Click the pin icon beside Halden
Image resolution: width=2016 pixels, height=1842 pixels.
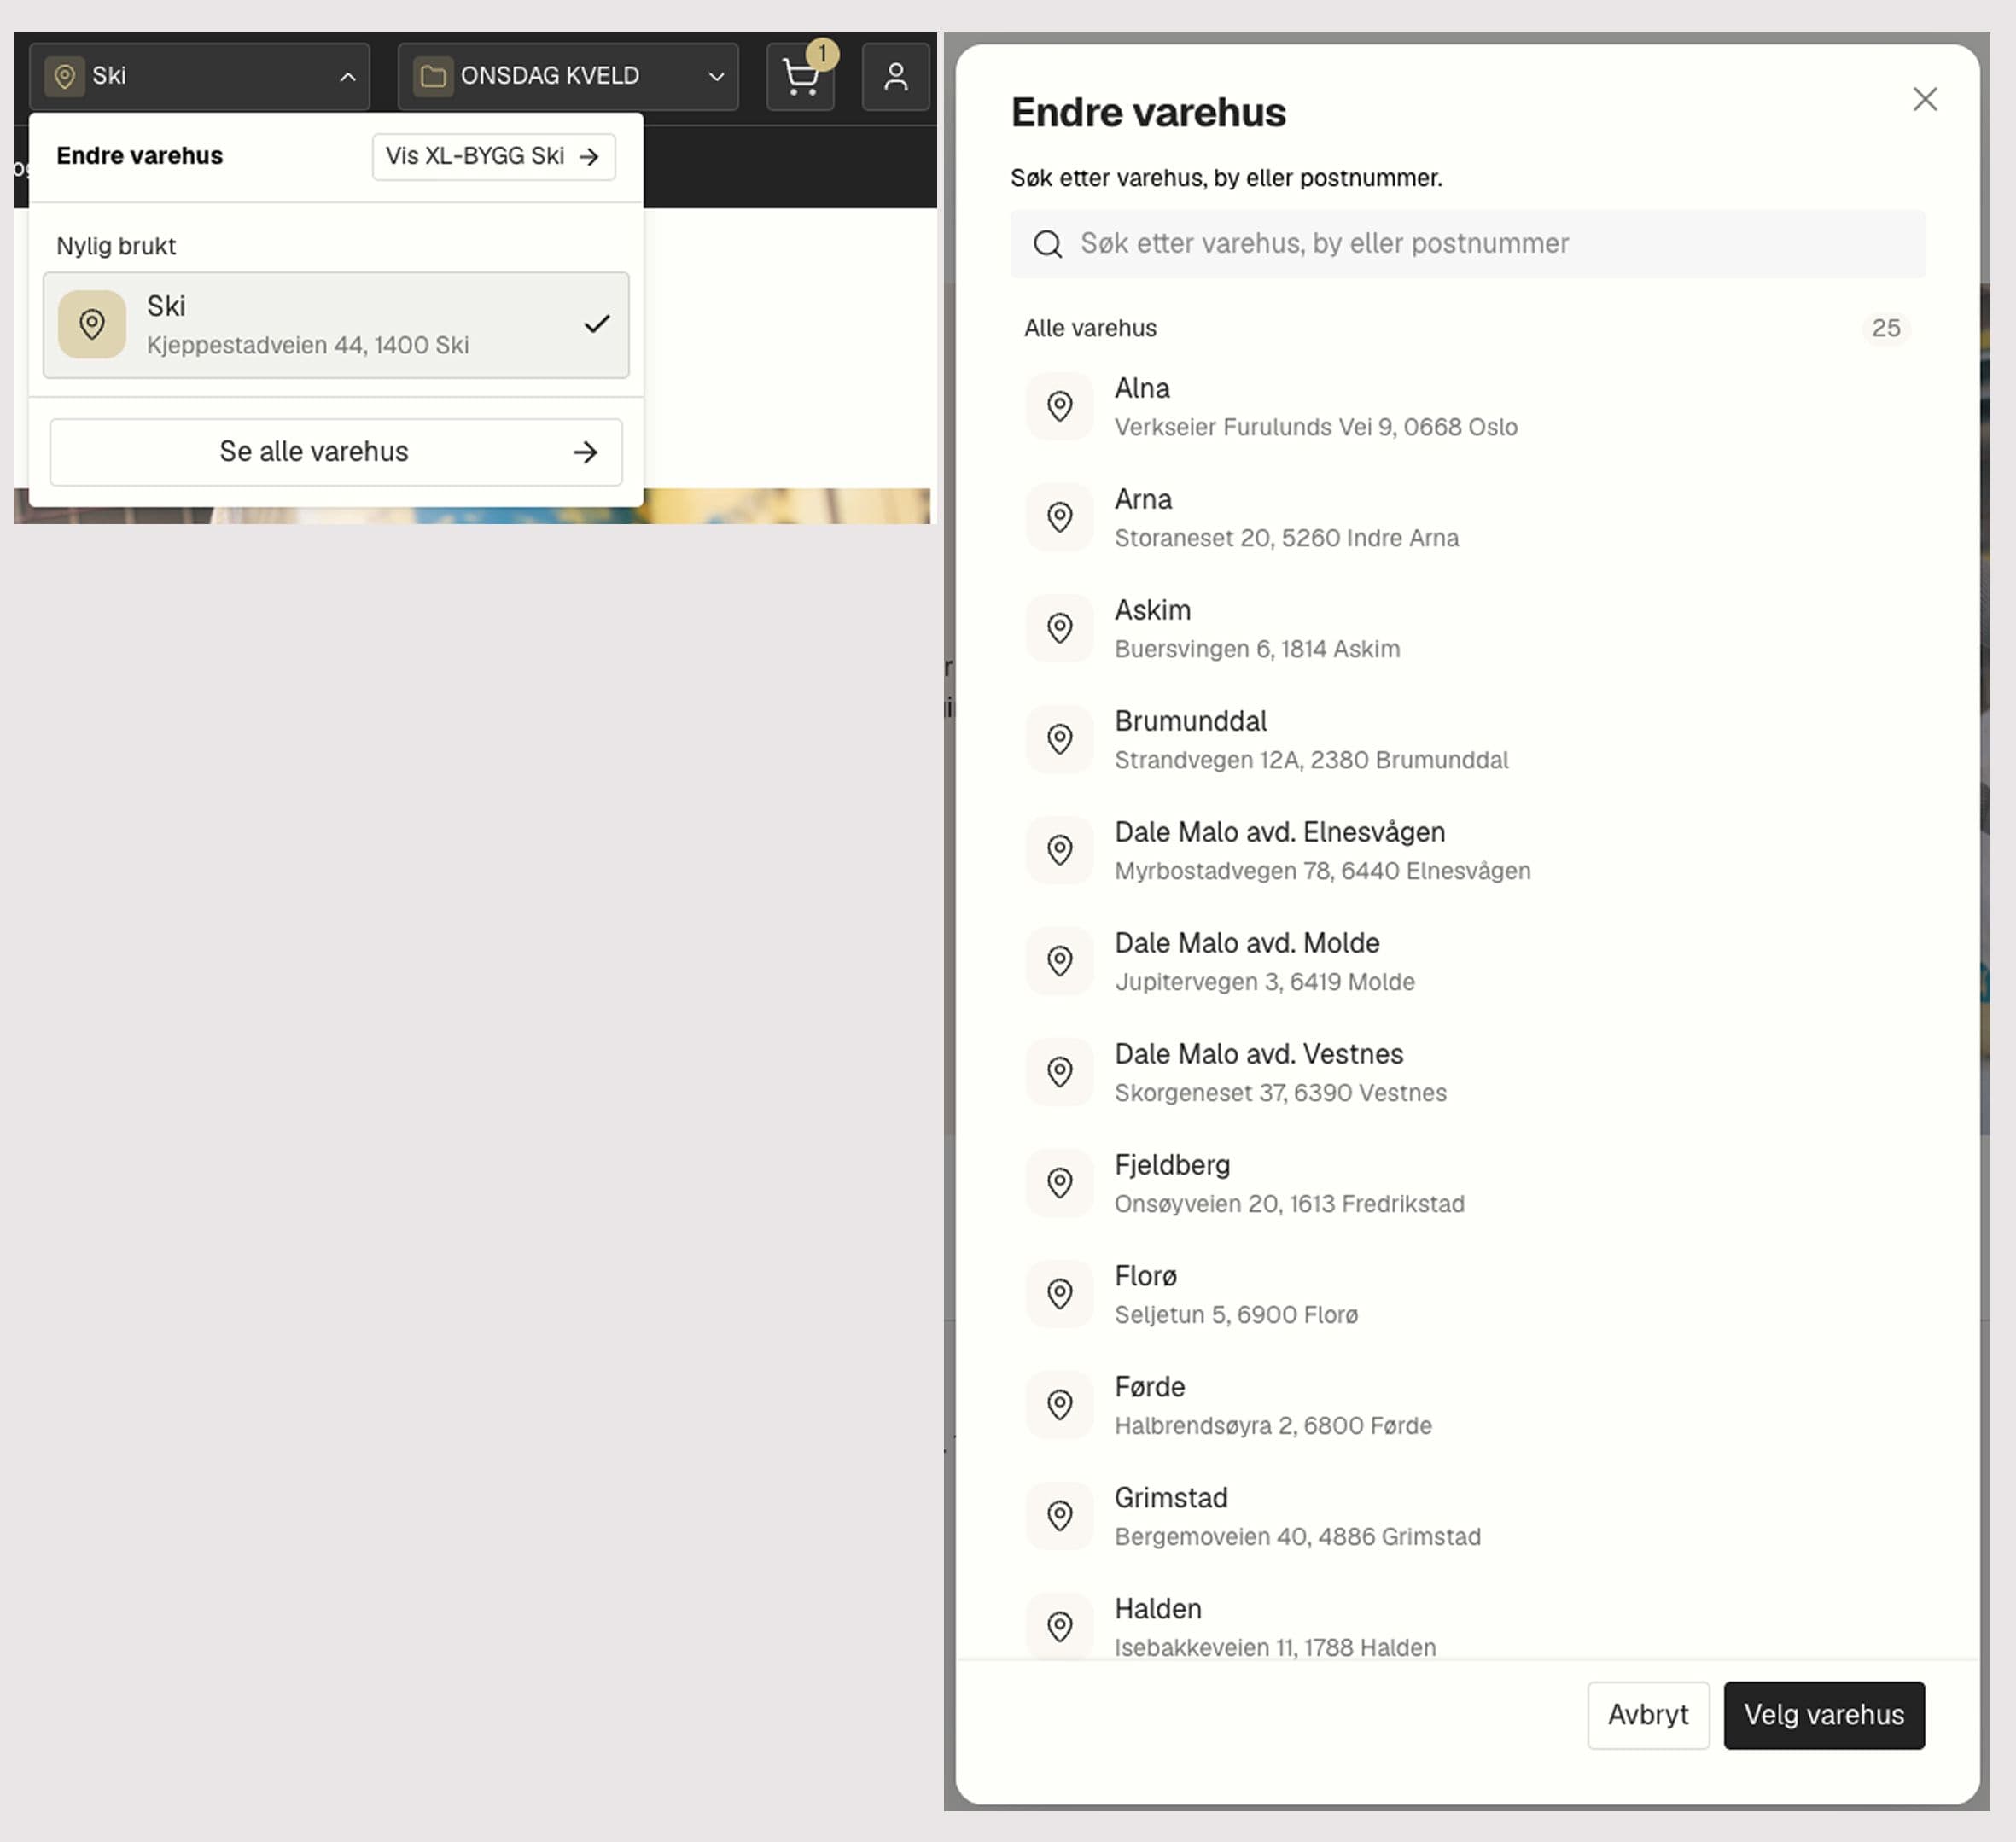[x=1060, y=1627]
